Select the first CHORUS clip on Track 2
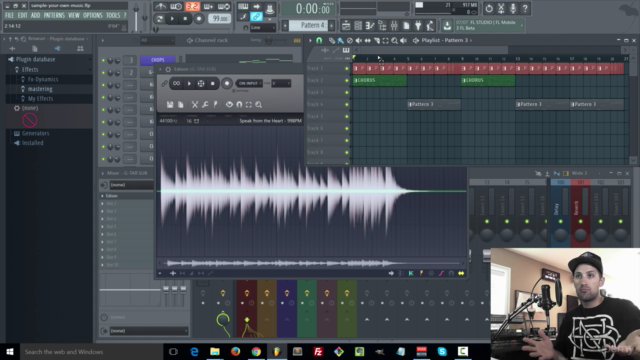 pos(380,80)
